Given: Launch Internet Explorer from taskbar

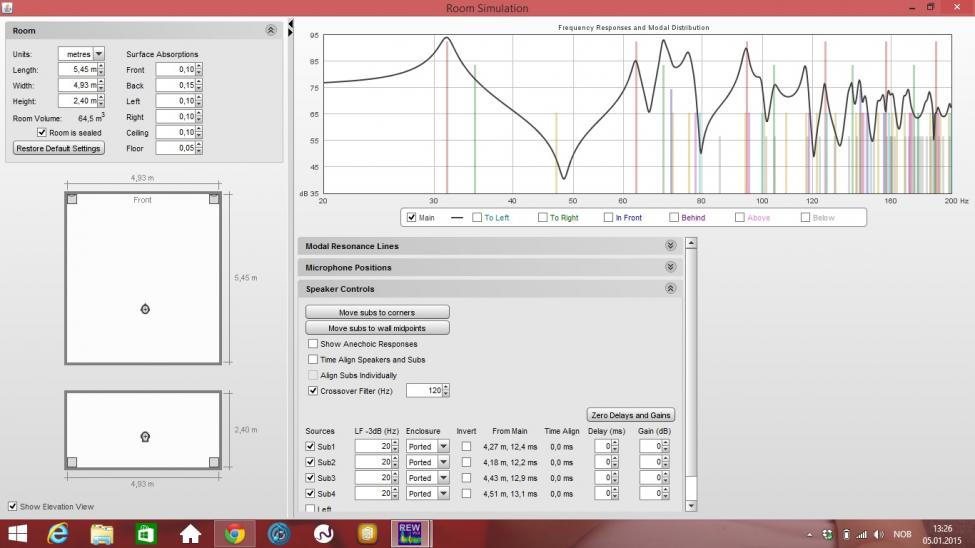Looking at the screenshot, I should coord(58,534).
